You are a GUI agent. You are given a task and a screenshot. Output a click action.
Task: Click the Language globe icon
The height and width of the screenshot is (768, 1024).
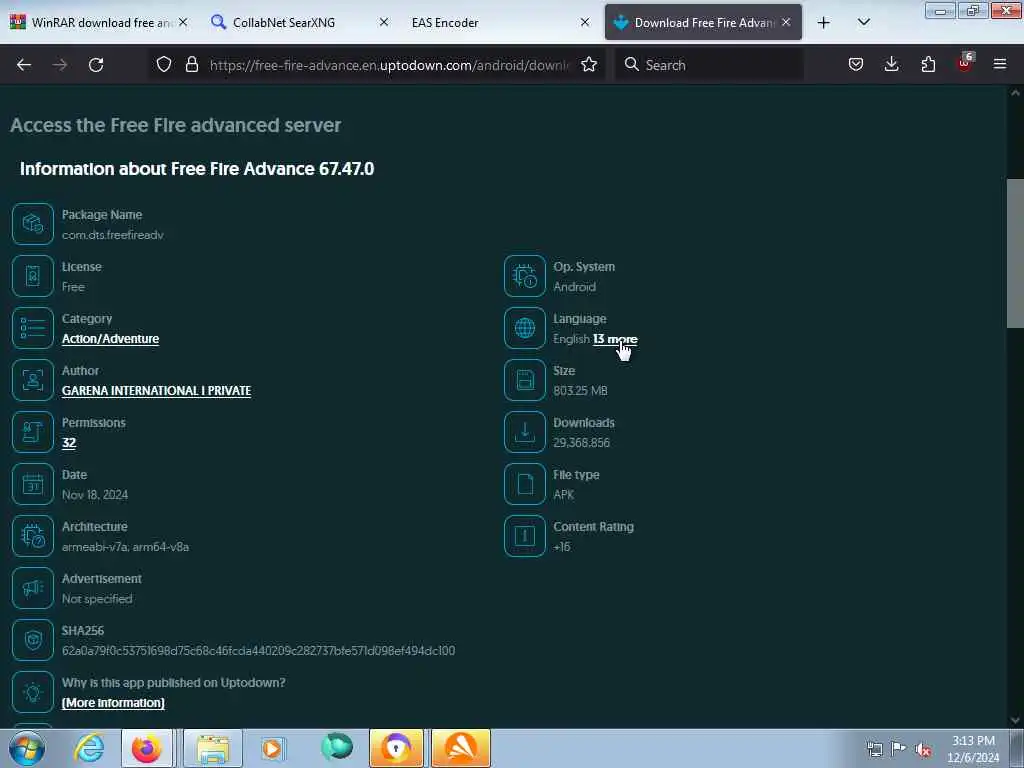[524, 328]
